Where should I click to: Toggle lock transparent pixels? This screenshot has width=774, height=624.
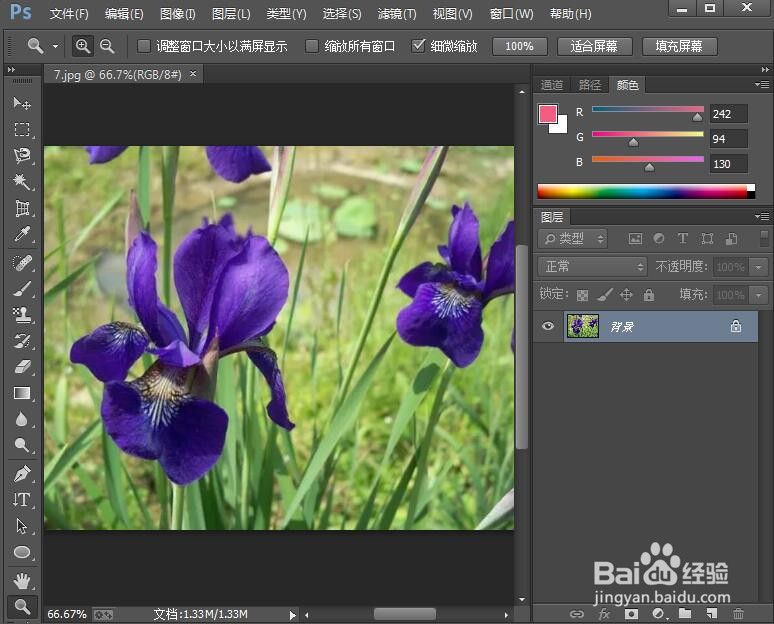click(x=582, y=295)
